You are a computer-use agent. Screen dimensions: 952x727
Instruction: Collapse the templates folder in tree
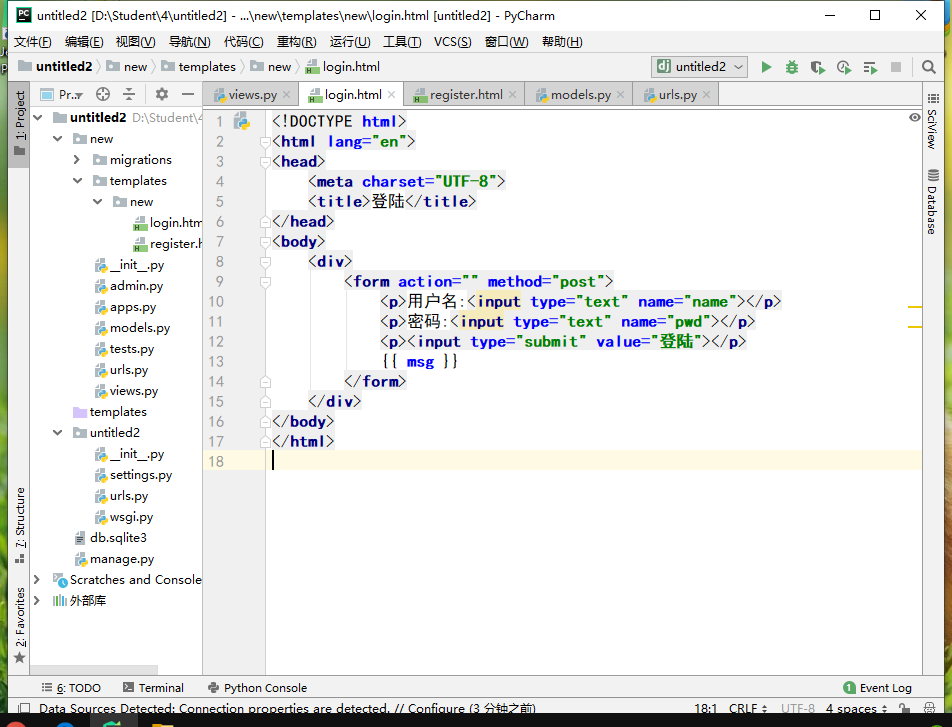pos(77,181)
